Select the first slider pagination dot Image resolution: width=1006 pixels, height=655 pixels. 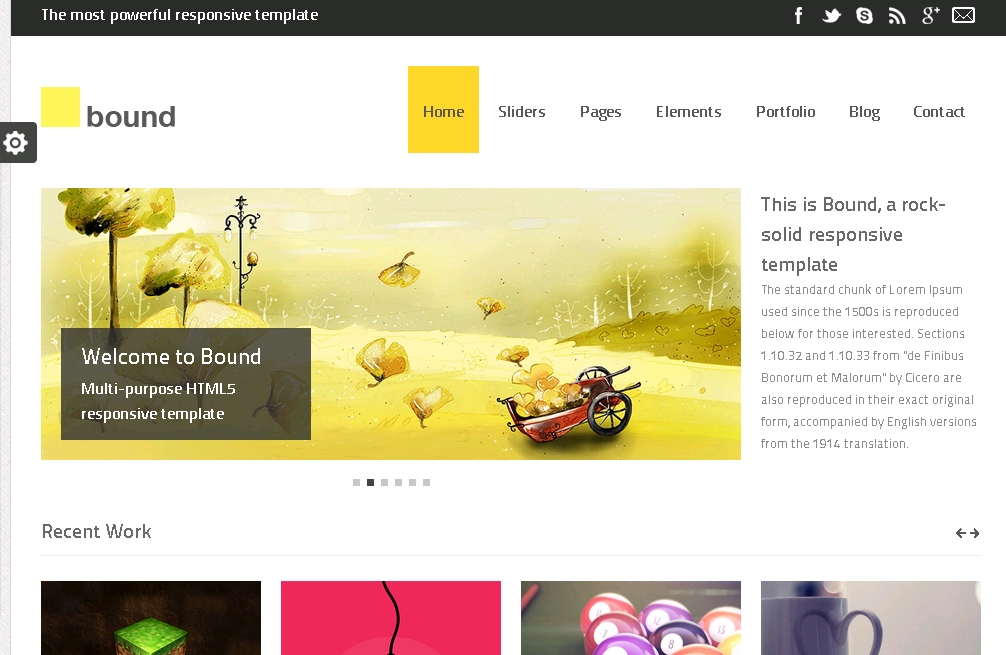click(356, 482)
